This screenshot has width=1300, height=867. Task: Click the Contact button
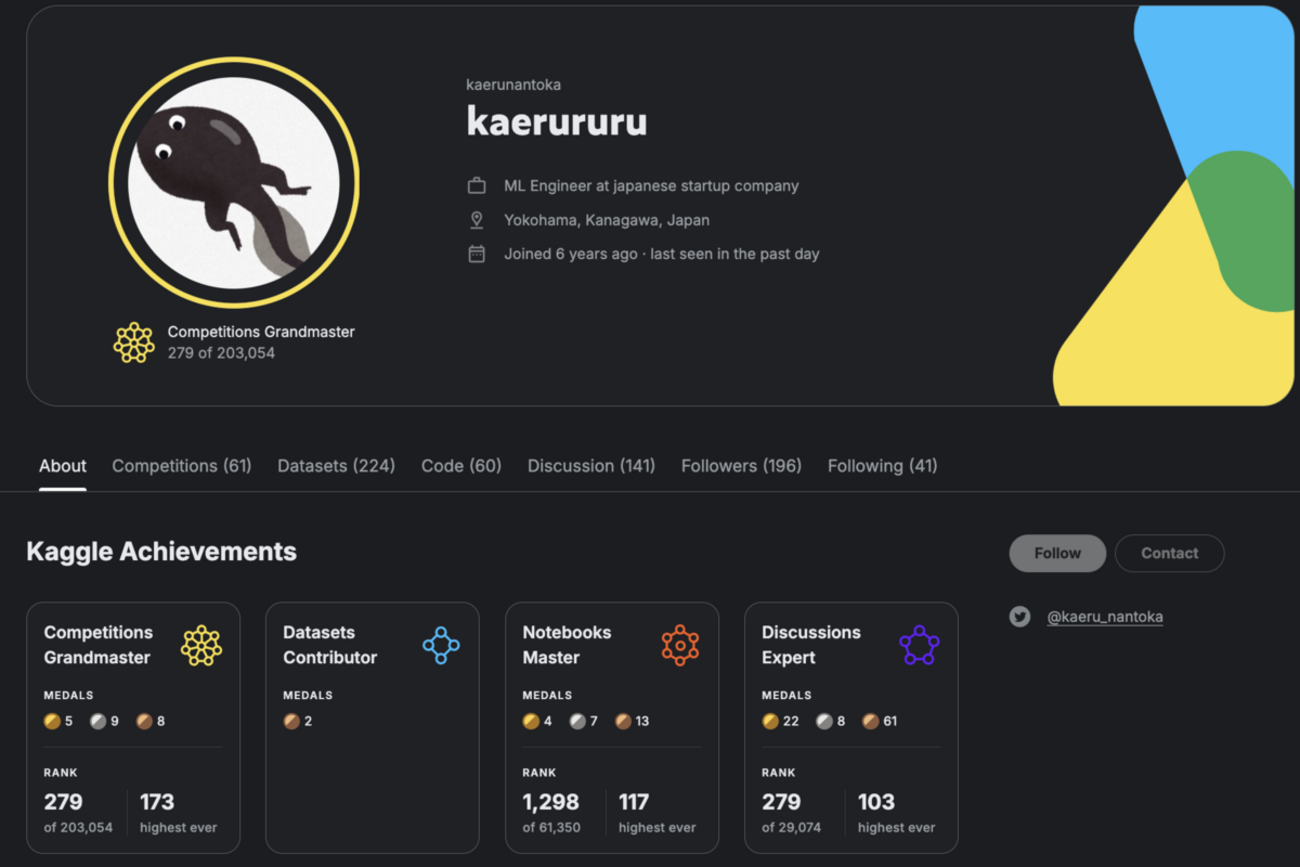[x=1169, y=553]
